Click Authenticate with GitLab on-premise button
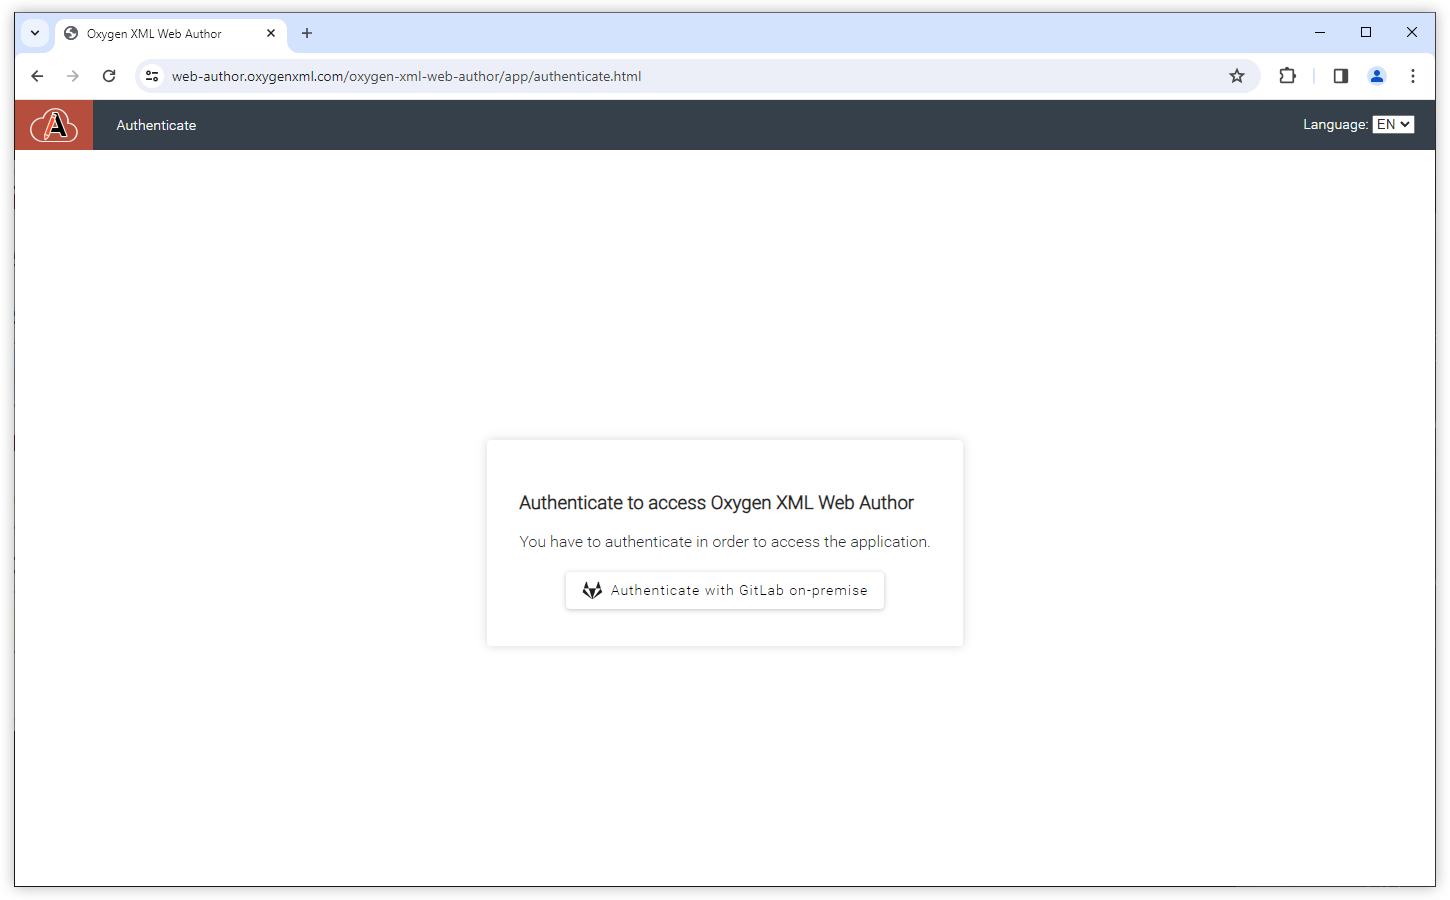Image resolution: width=1450 pixels, height=900 pixels. (x=725, y=590)
